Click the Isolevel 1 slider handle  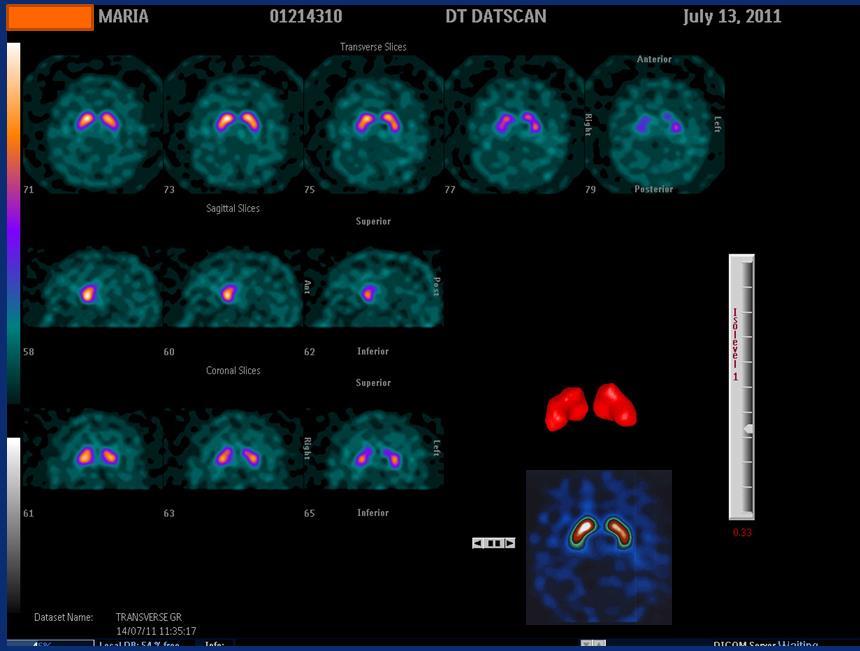748,429
